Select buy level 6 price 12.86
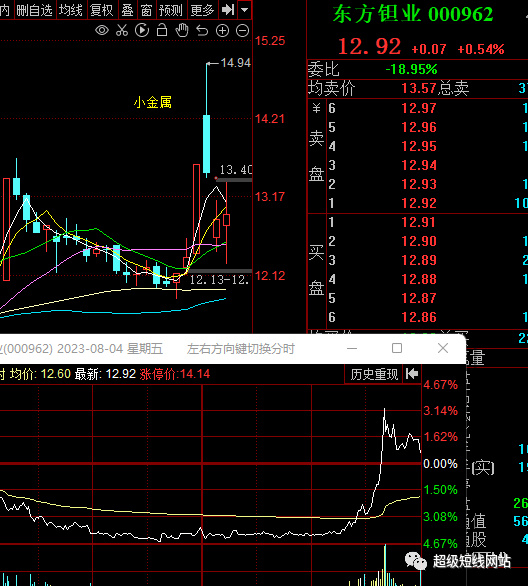 419,317
